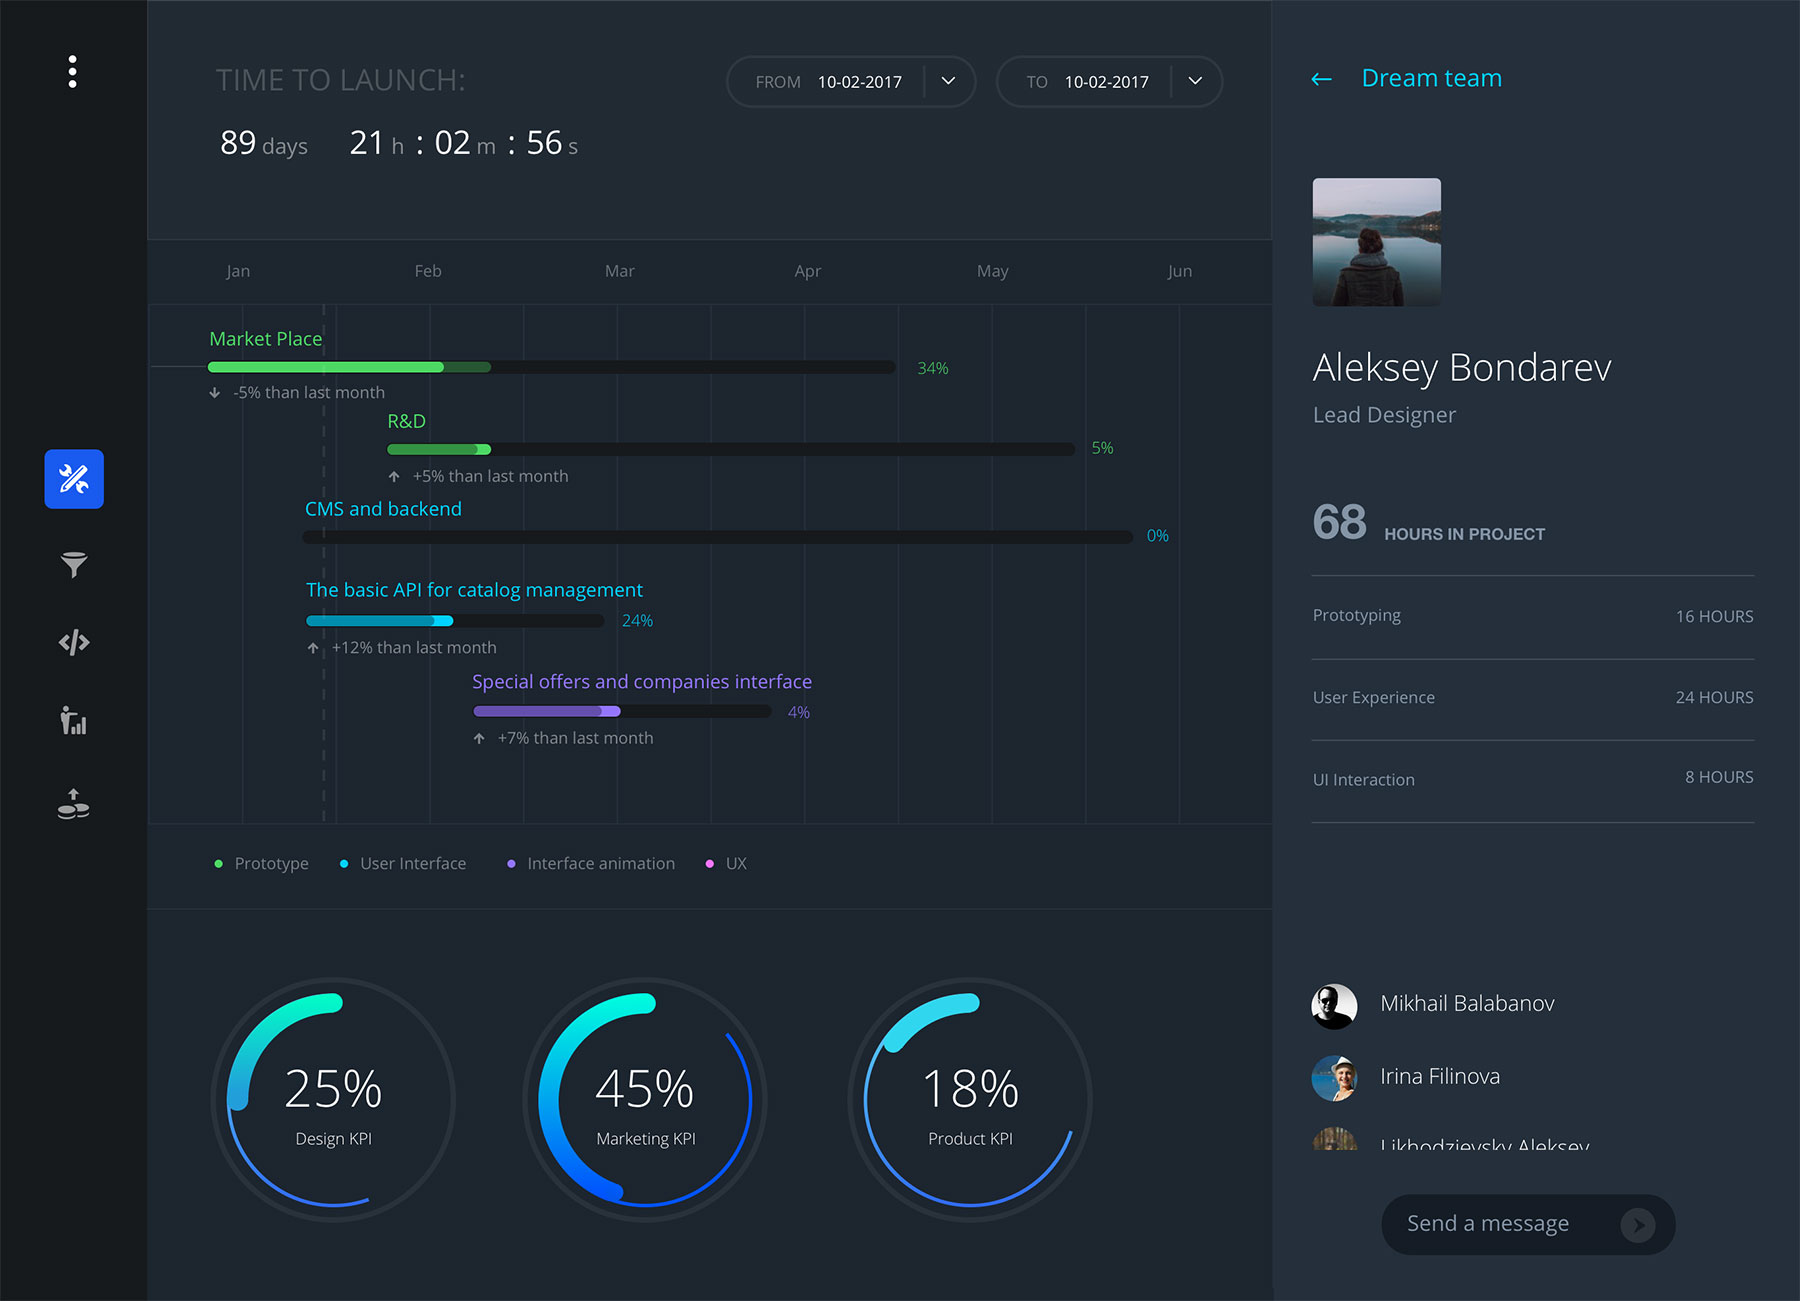1800x1301 pixels.
Task: Click the back arrow beside Dream team
Action: coord(1321,79)
